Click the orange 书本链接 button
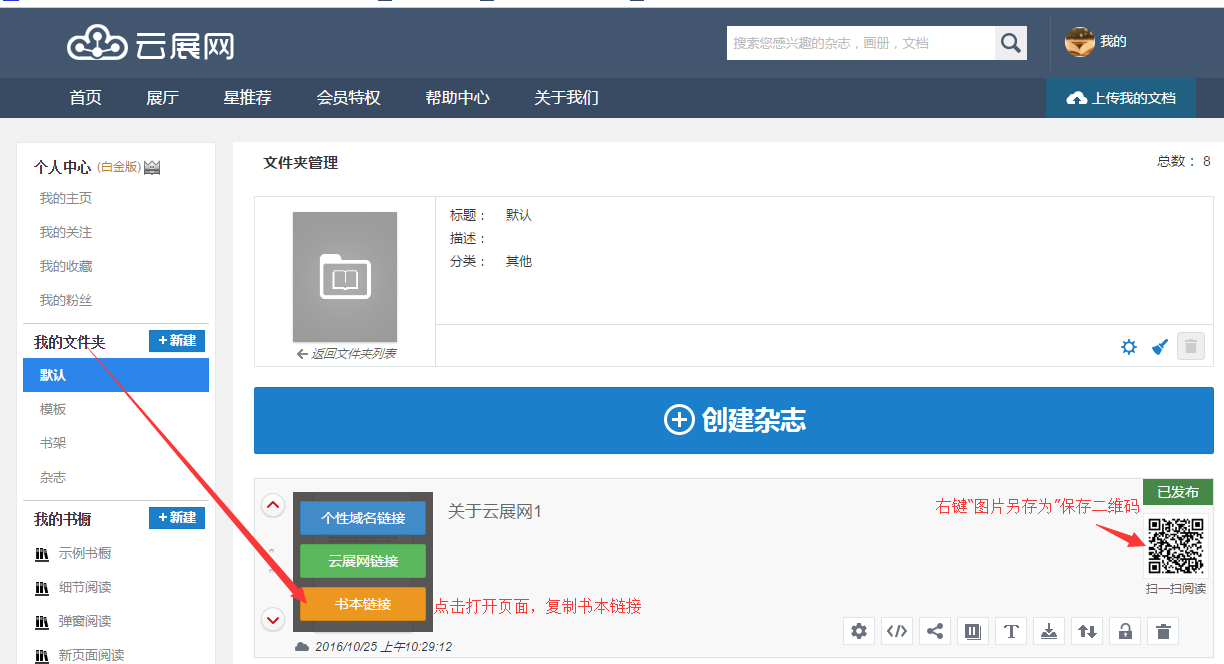This screenshot has width=1224, height=664. (363, 604)
